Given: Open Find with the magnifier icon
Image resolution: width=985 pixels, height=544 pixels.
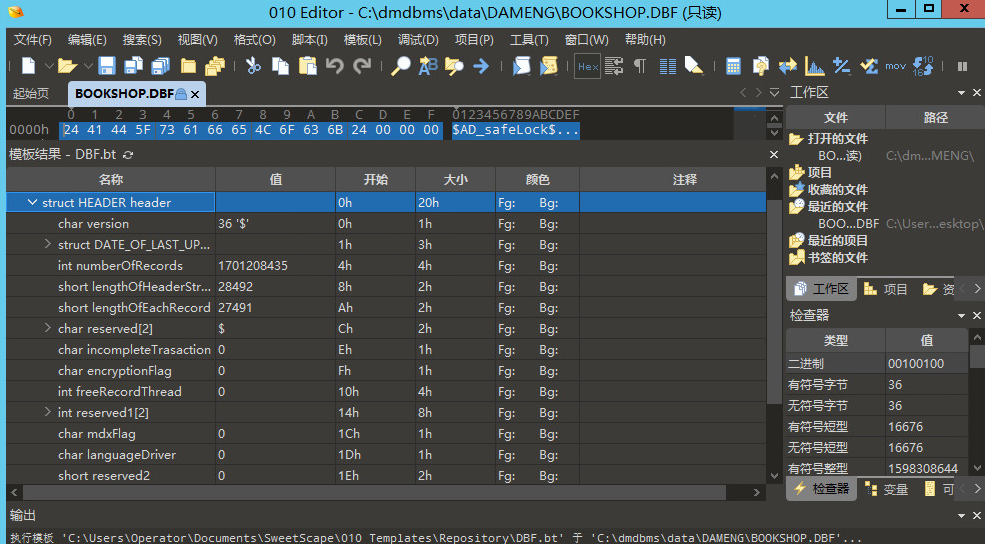Looking at the screenshot, I should (x=400, y=65).
